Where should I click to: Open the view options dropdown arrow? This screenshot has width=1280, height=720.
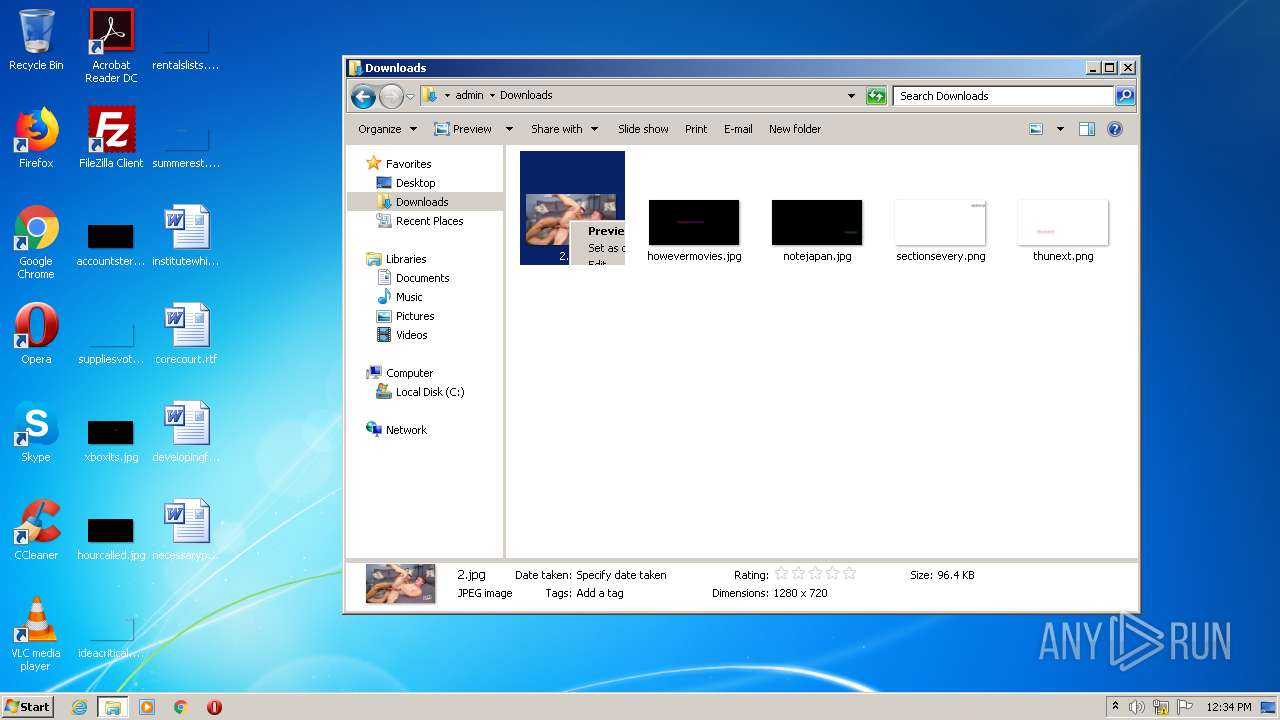click(1060, 129)
